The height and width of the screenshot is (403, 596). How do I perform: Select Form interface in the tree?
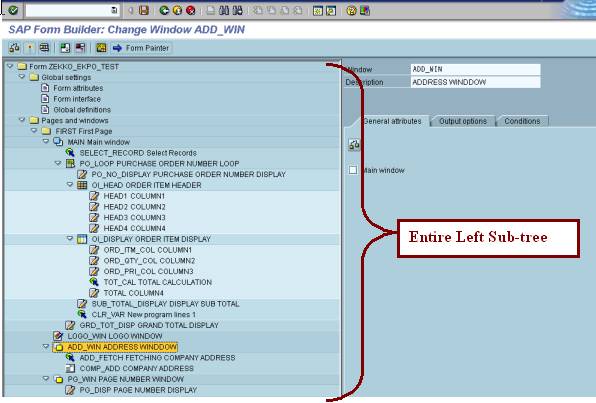click(x=77, y=99)
